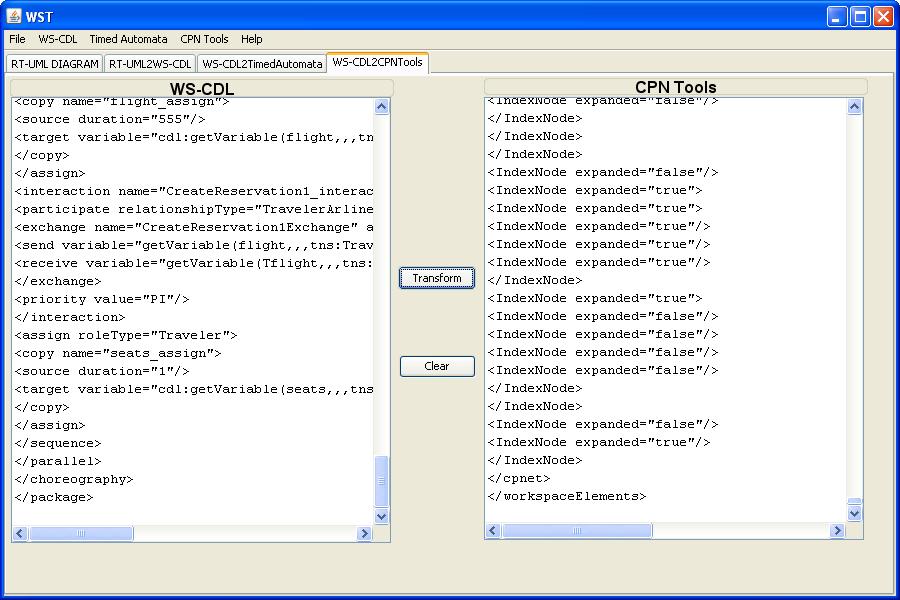The height and width of the screenshot is (600, 900).
Task: Click the '<participate relationshipType' line
Action: [x=194, y=209]
